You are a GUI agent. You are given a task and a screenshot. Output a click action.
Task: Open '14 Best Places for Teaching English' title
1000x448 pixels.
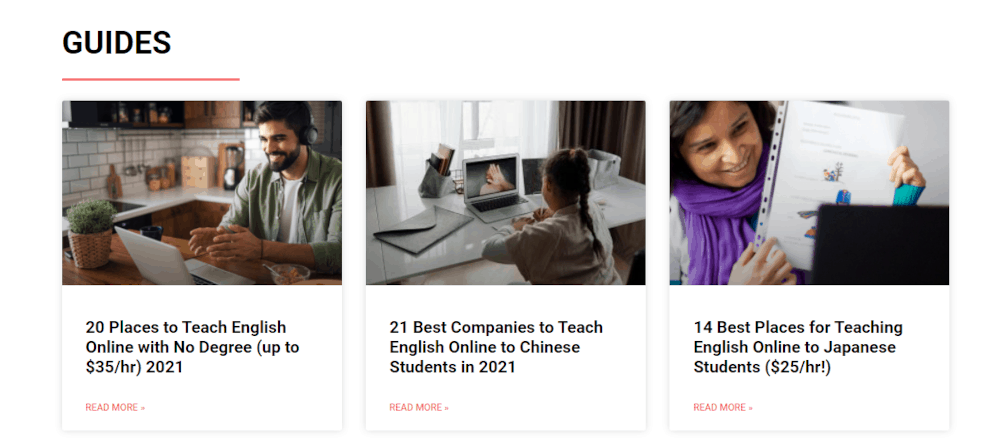point(798,347)
